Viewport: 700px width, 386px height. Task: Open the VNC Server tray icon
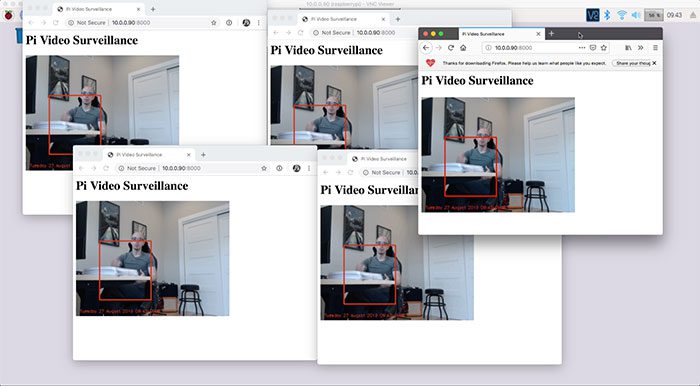coord(592,15)
